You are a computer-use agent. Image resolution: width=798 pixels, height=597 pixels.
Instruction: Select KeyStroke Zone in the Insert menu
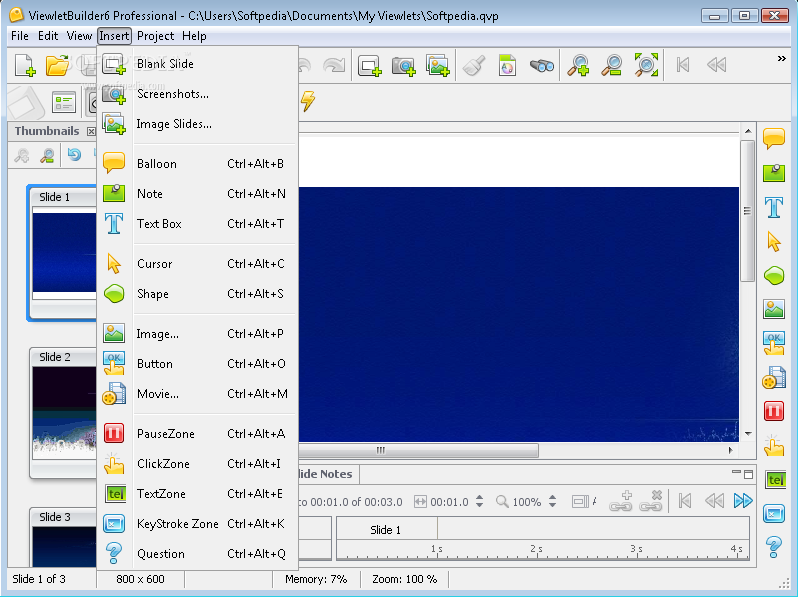click(x=197, y=524)
